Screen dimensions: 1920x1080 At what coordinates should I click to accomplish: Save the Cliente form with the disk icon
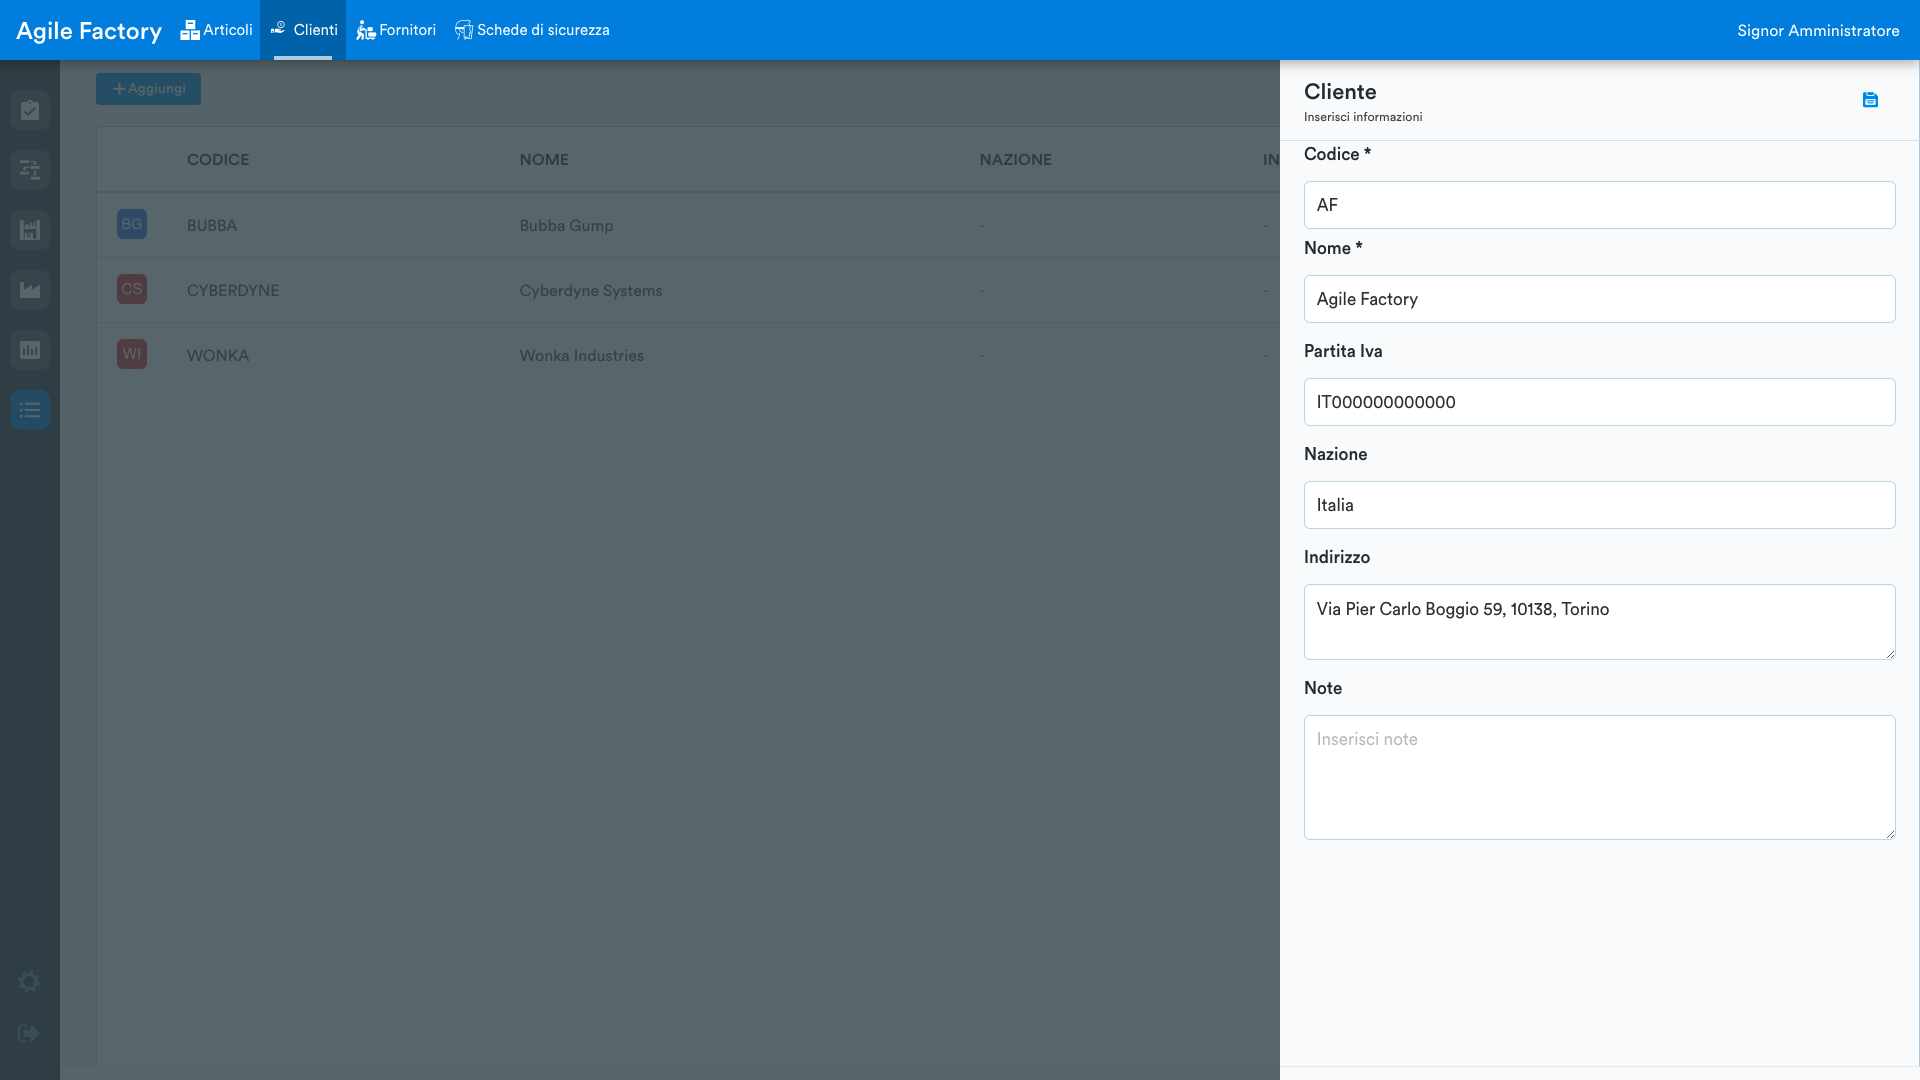click(1870, 100)
